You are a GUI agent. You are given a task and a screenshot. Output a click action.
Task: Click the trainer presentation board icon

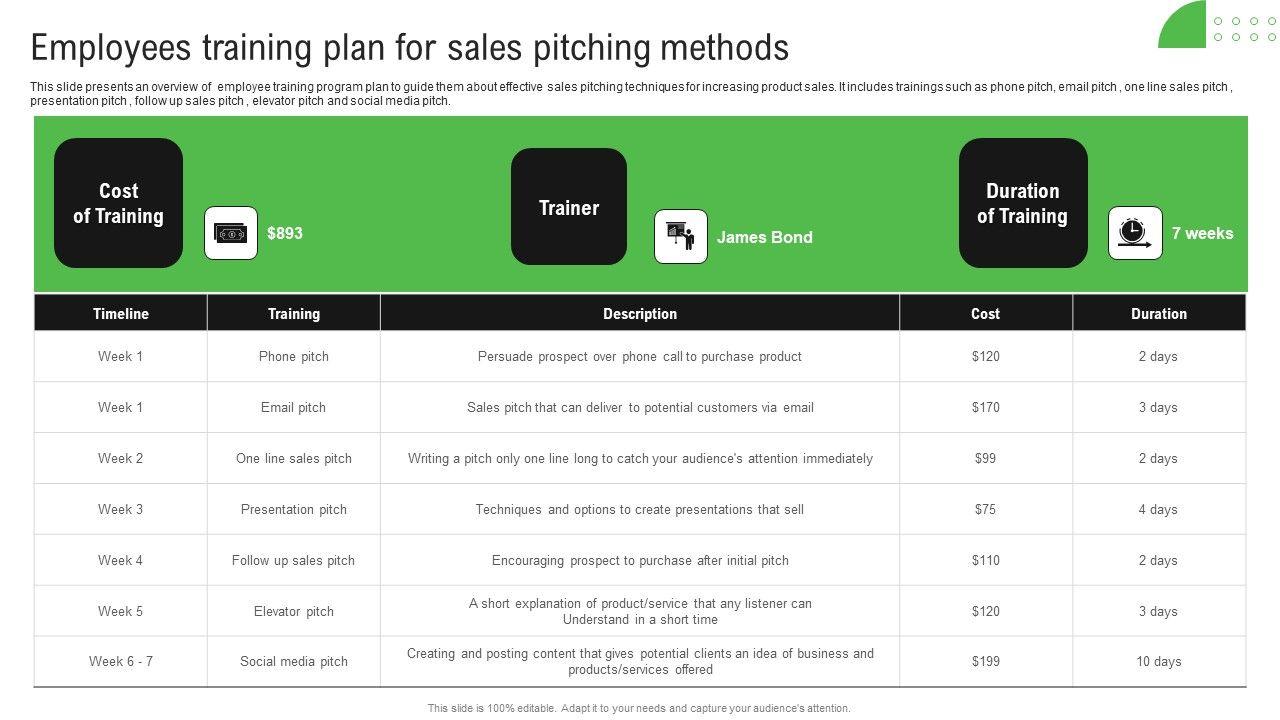coord(681,237)
